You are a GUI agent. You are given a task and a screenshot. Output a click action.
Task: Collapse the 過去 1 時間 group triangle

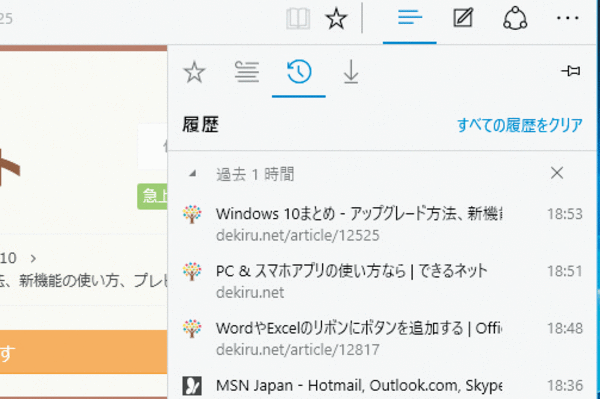(x=192, y=174)
